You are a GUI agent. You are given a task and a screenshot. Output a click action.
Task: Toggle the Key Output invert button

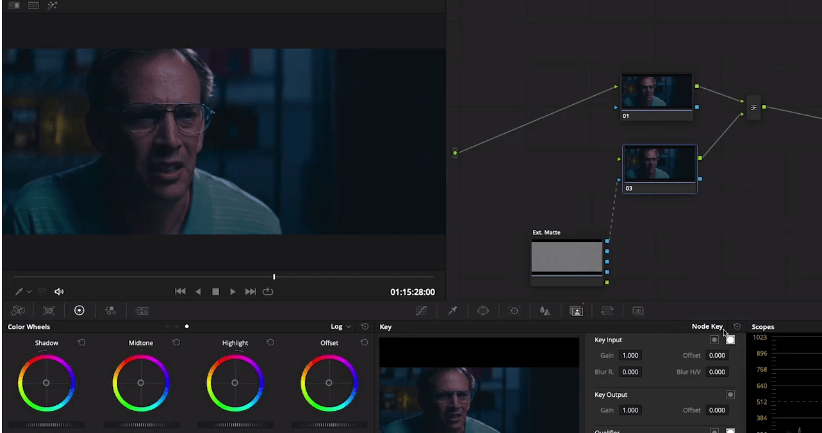(x=730, y=394)
